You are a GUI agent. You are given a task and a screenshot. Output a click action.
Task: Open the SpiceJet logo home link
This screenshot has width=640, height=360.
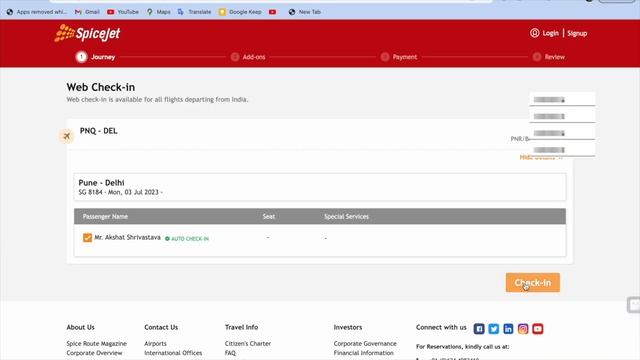(87, 33)
